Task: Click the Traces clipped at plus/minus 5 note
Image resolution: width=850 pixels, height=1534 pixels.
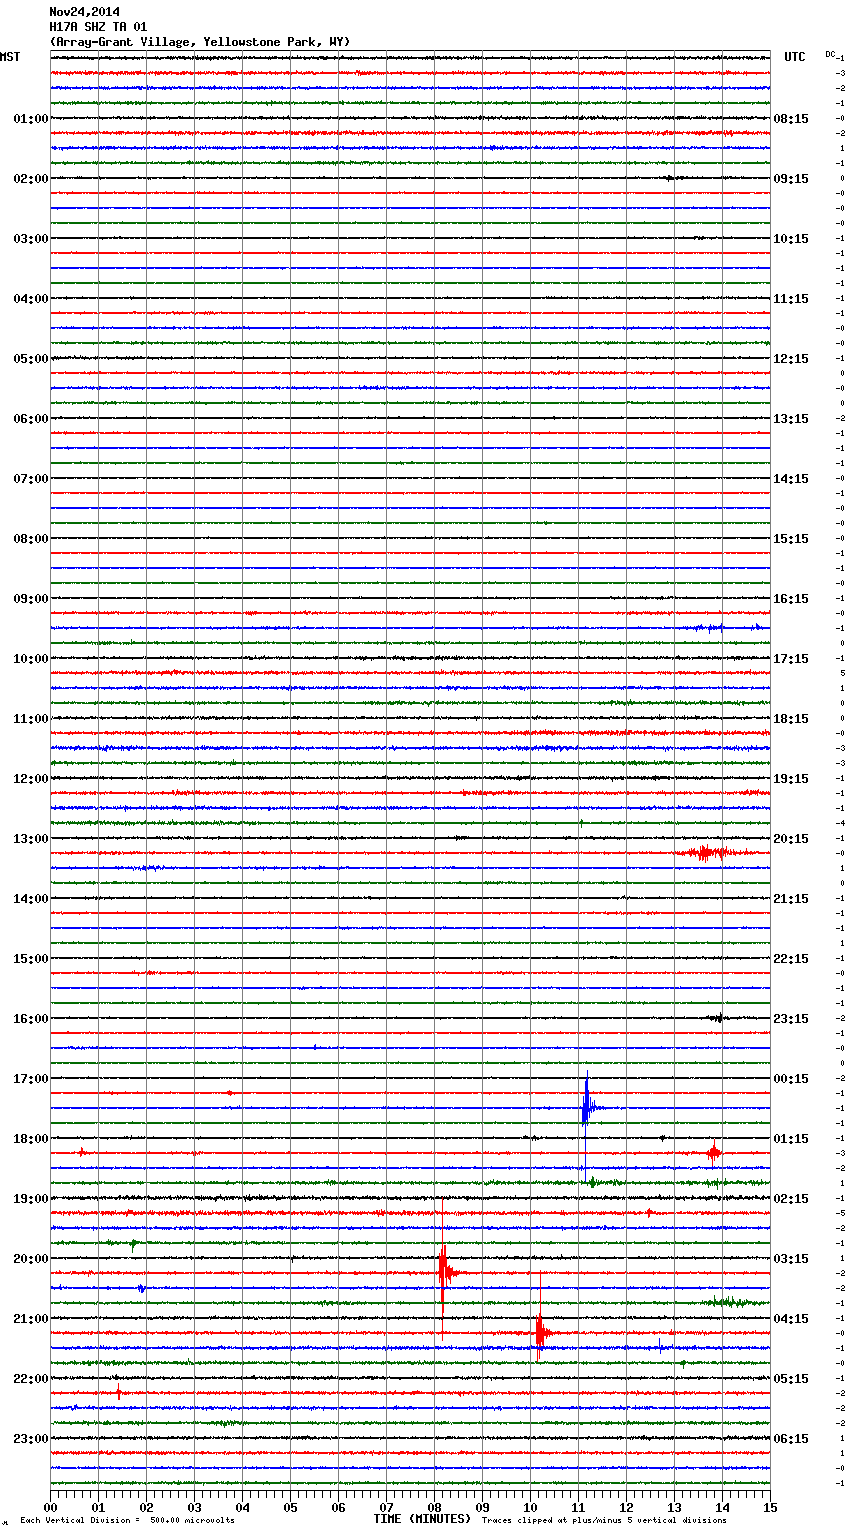Action: coord(604,1521)
